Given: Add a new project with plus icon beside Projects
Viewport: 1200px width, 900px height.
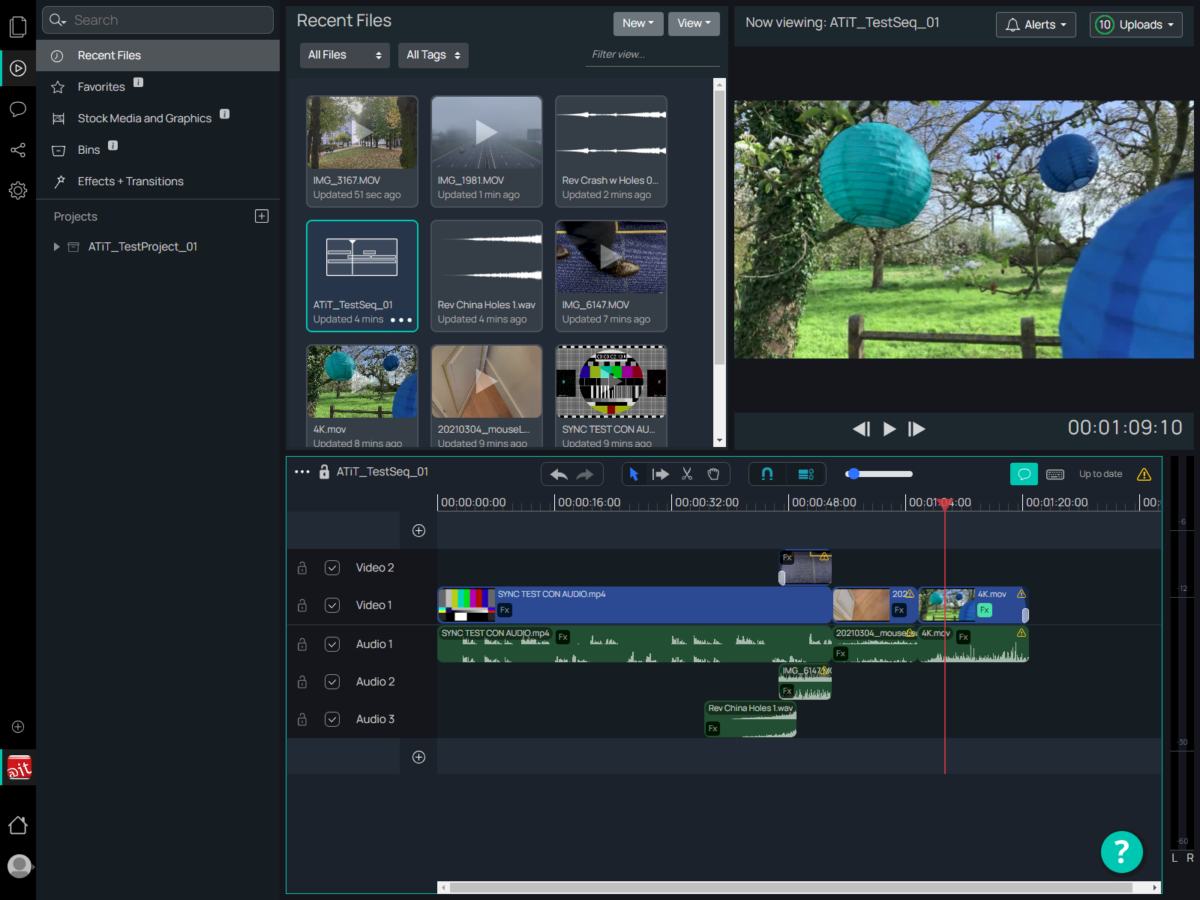Looking at the screenshot, I should pos(262,216).
